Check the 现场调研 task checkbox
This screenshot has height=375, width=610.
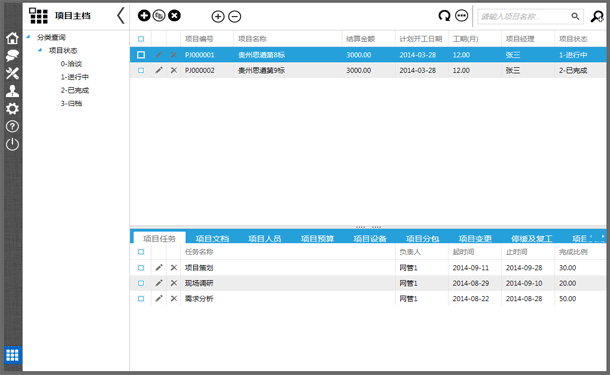141,283
